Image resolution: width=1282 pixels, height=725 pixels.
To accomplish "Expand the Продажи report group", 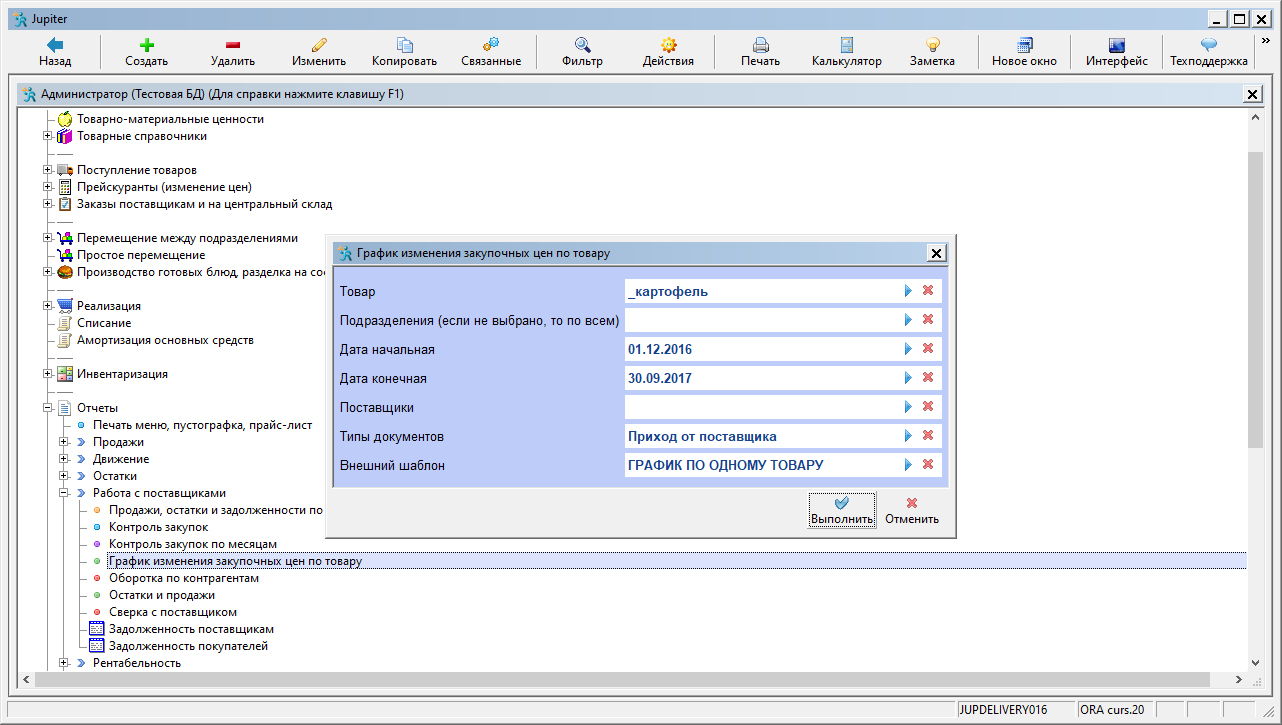I will (64, 442).
